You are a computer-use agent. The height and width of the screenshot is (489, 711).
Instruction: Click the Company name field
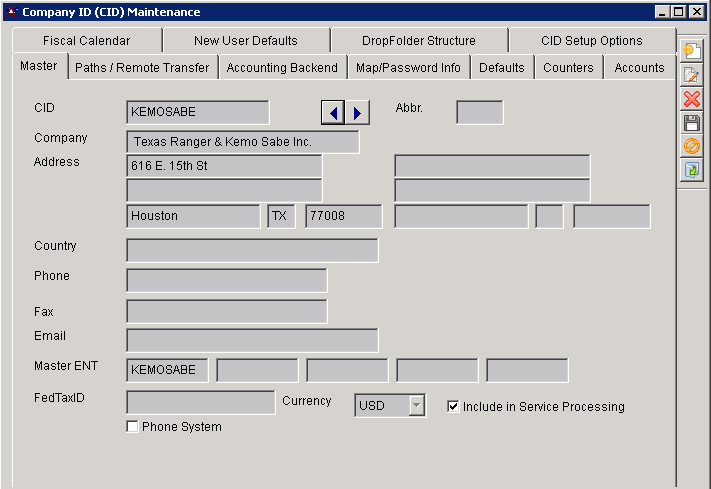(242, 142)
